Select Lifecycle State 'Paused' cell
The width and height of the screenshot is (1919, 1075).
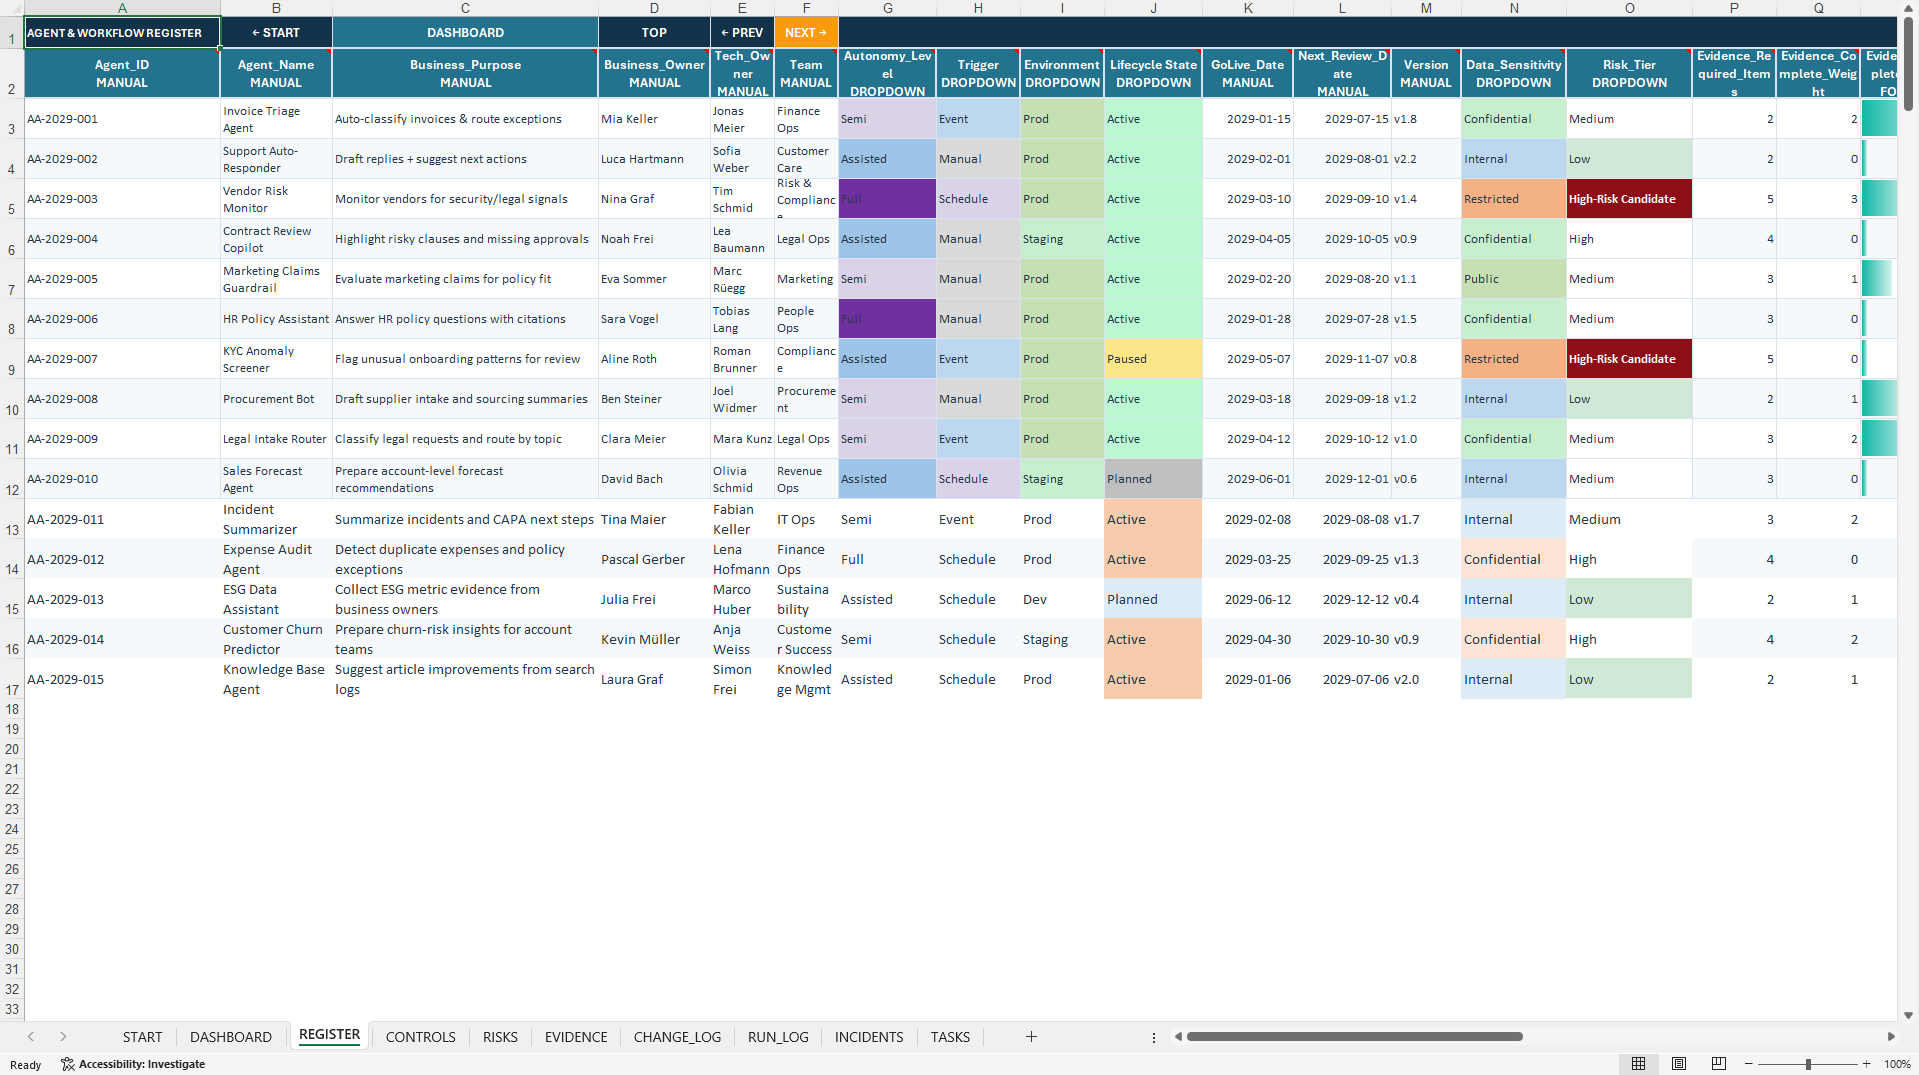tap(1153, 359)
